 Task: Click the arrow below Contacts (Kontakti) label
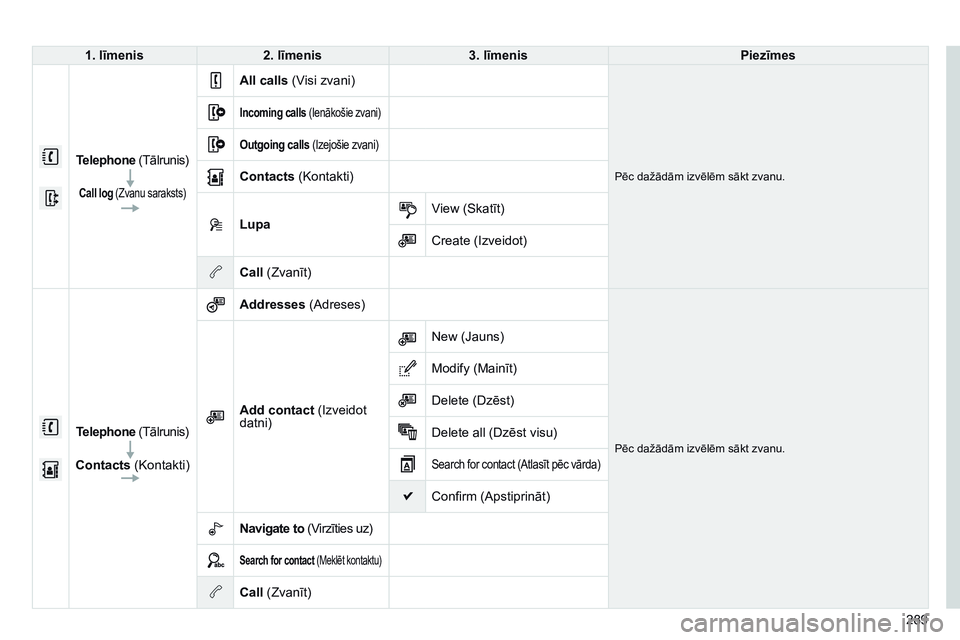[130, 478]
